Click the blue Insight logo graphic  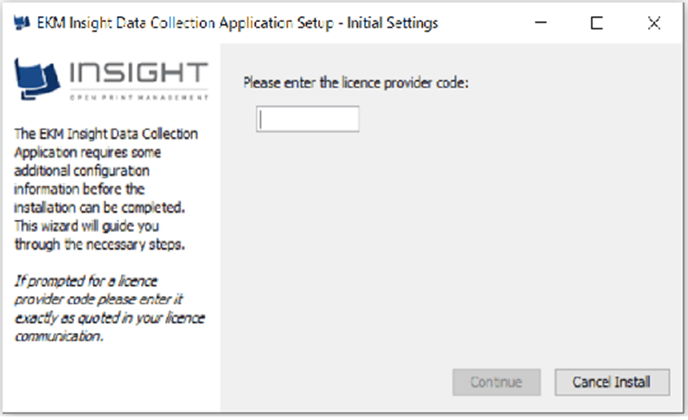37,79
